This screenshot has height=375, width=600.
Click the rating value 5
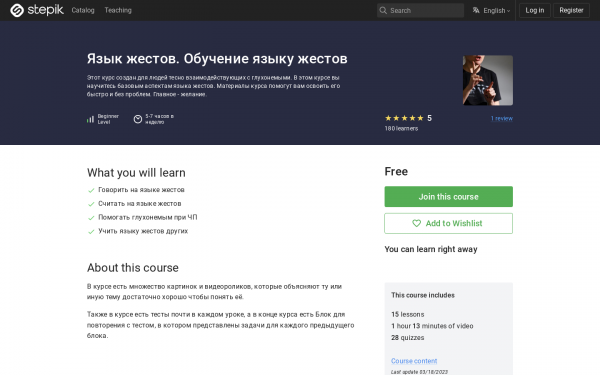(429, 118)
